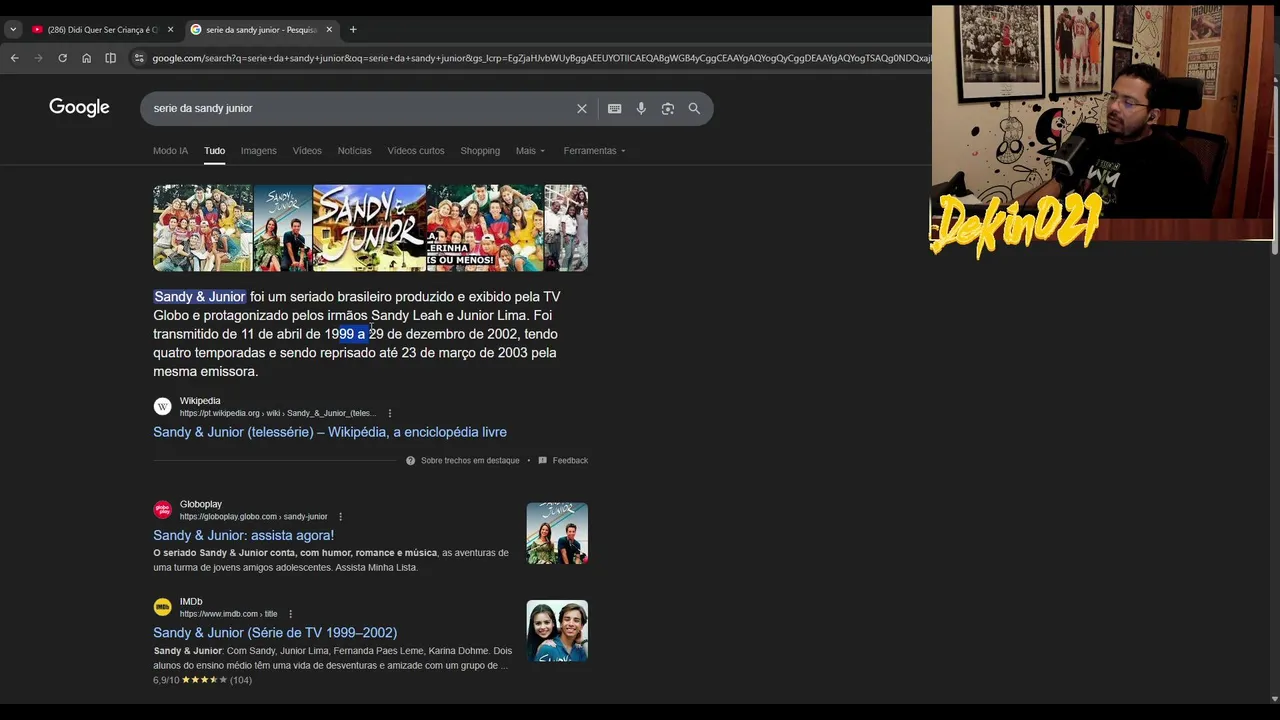Switch to Vídeos results
The image size is (1280, 720).
click(x=307, y=151)
